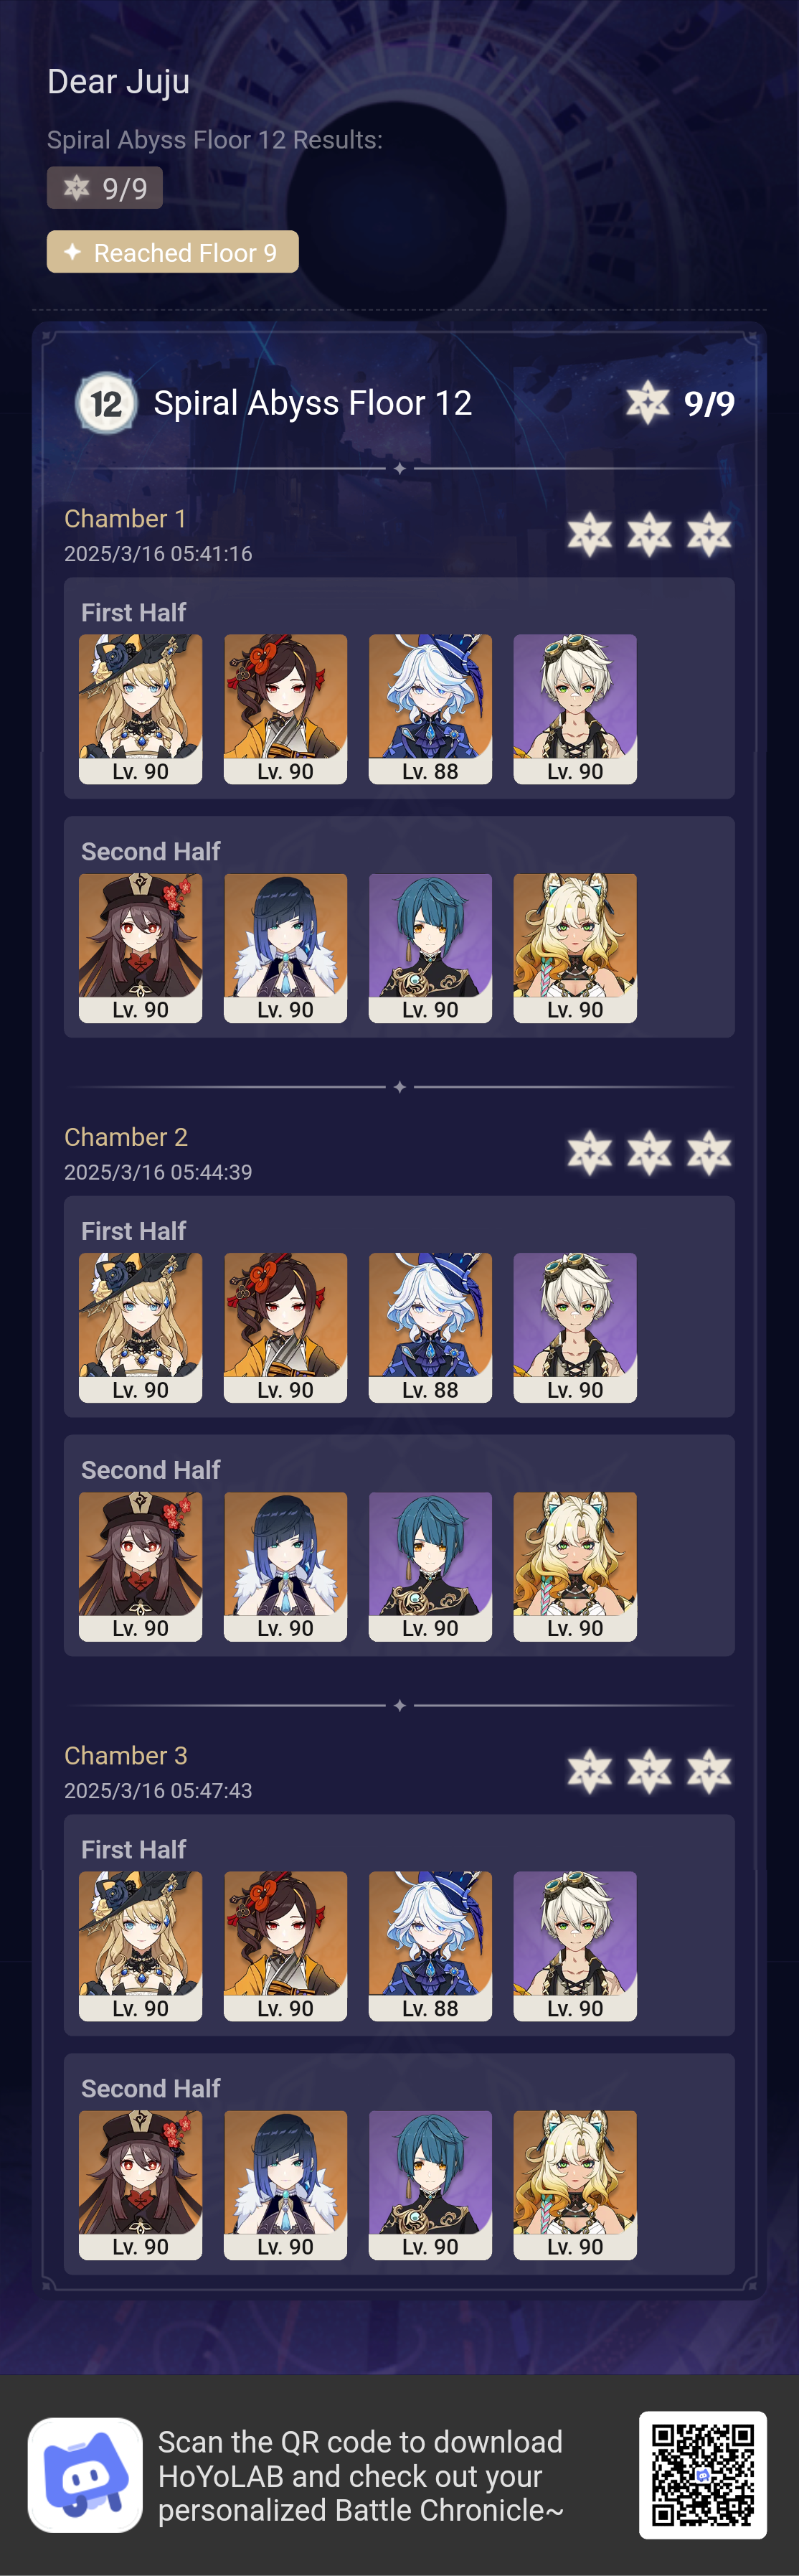Click the Chamber 3 heading label
The image size is (799, 2576).
(126, 1756)
